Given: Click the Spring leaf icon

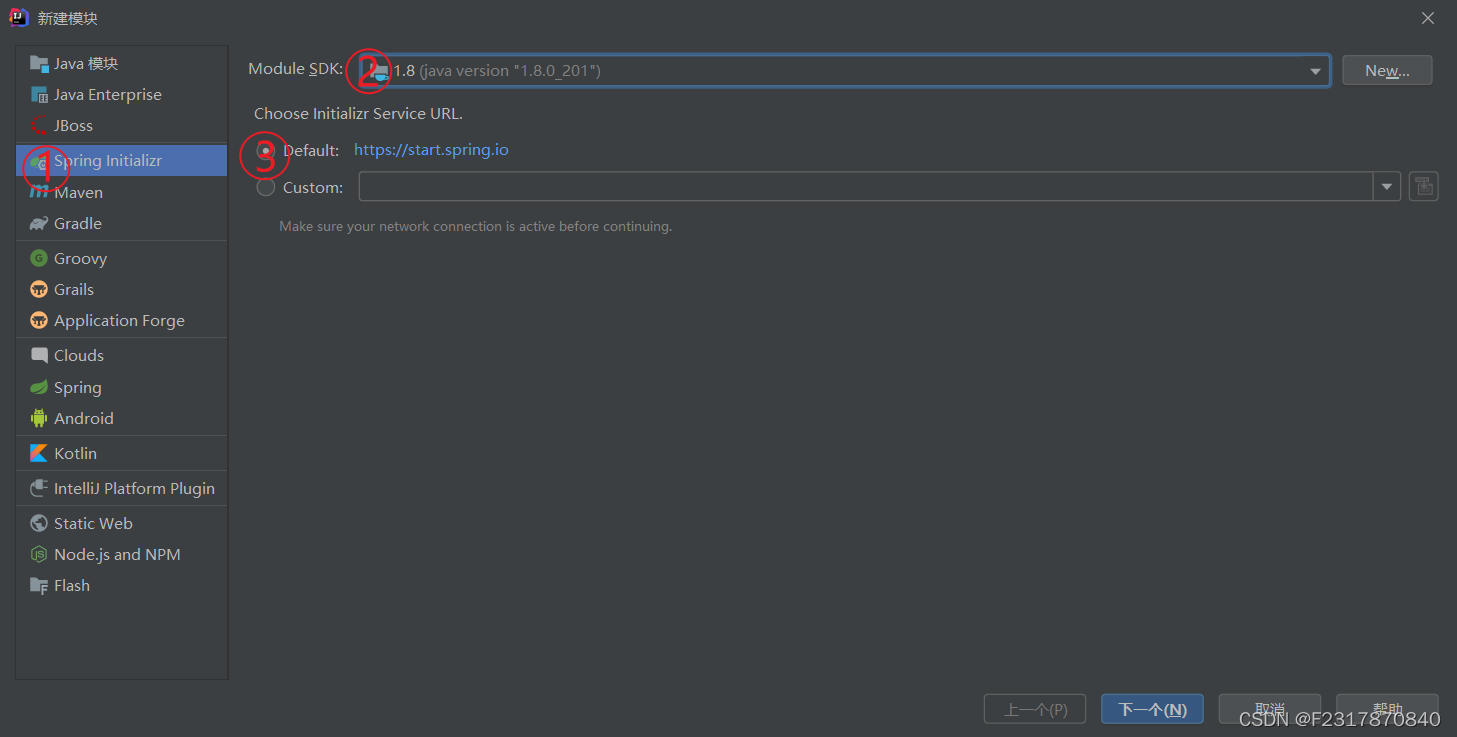Looking at the screenshot, I should click(x=39, y=387).
